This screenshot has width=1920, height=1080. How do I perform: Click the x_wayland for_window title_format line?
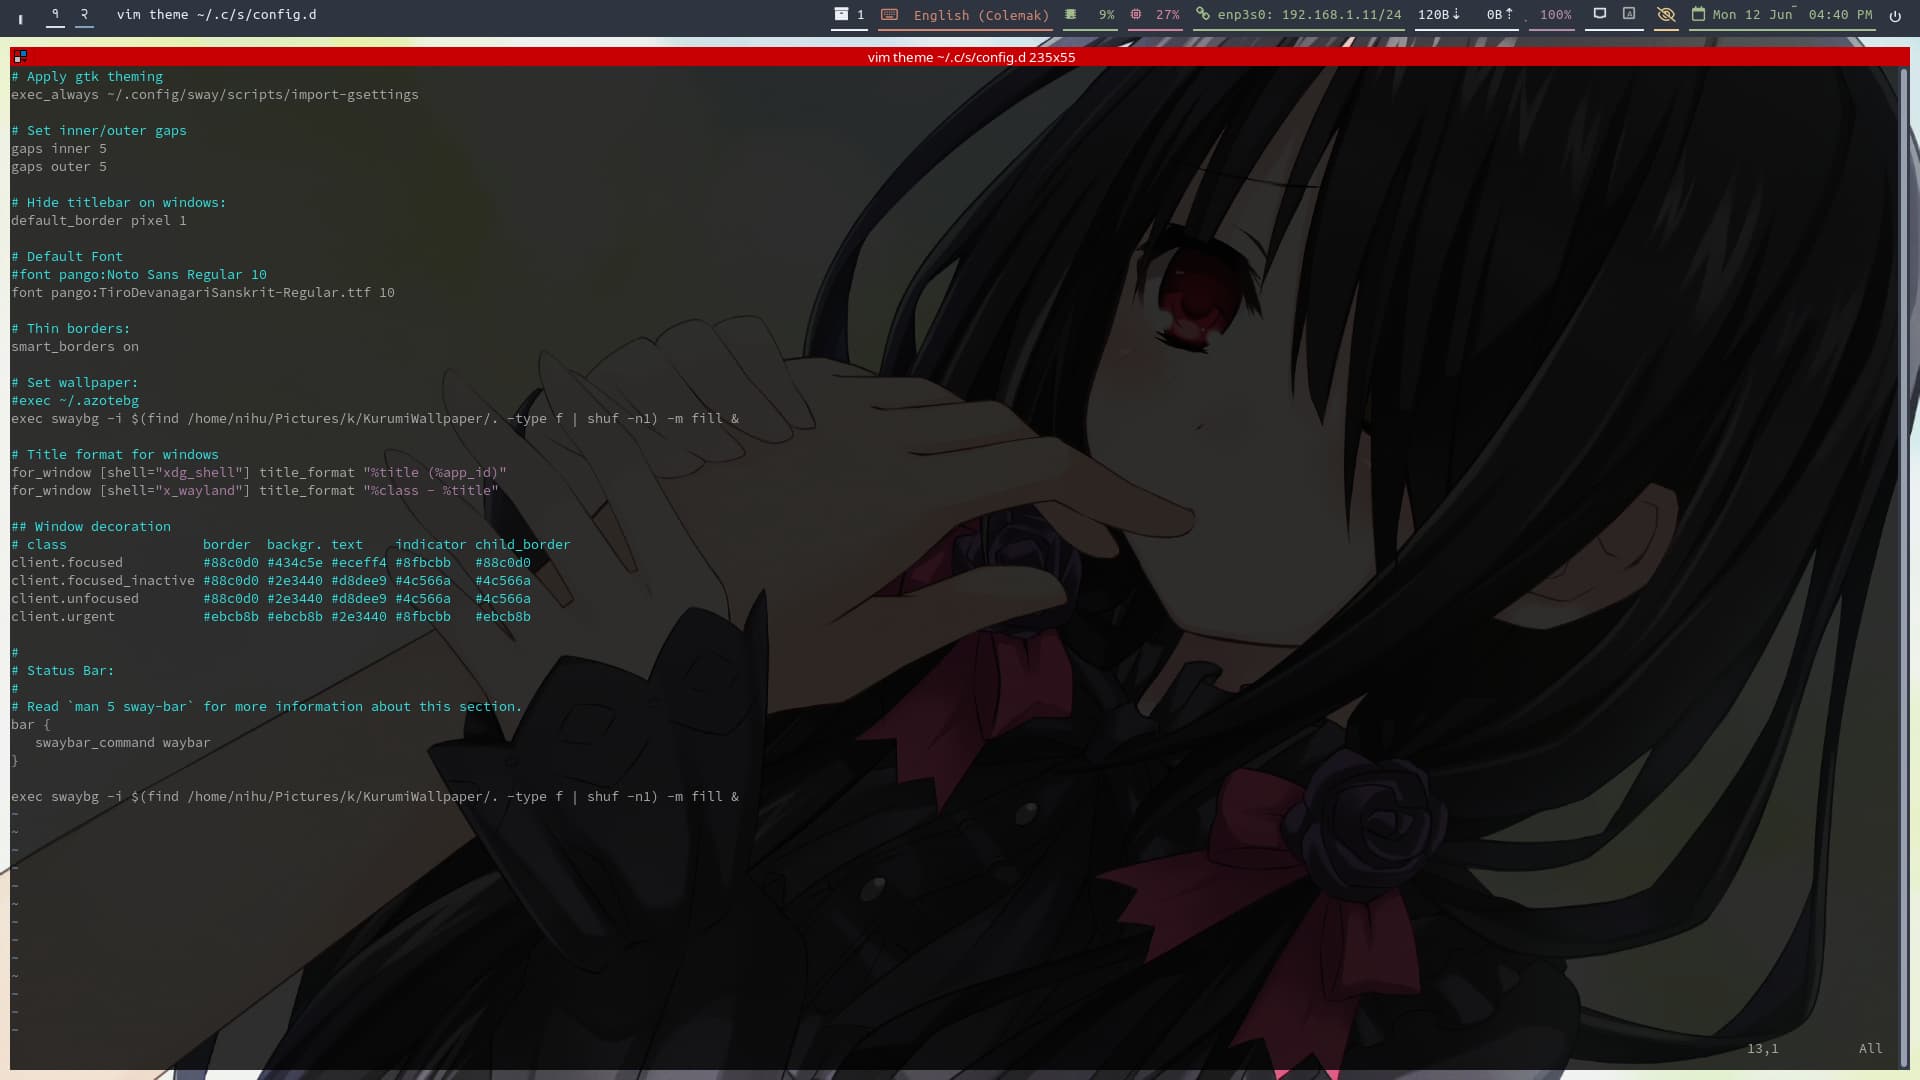[255, 491]
